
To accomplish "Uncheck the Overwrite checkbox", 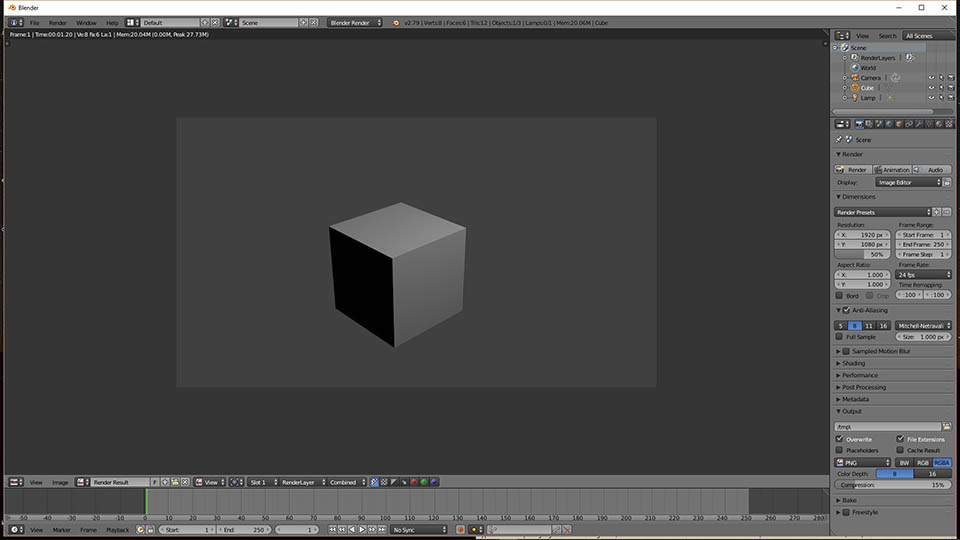I will point(839,439).
